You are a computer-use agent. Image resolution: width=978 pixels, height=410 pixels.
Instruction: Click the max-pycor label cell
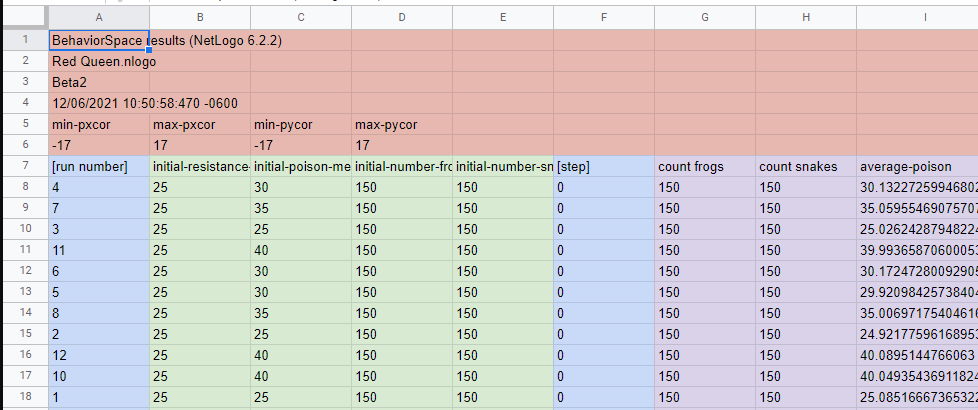click(401, 124)
